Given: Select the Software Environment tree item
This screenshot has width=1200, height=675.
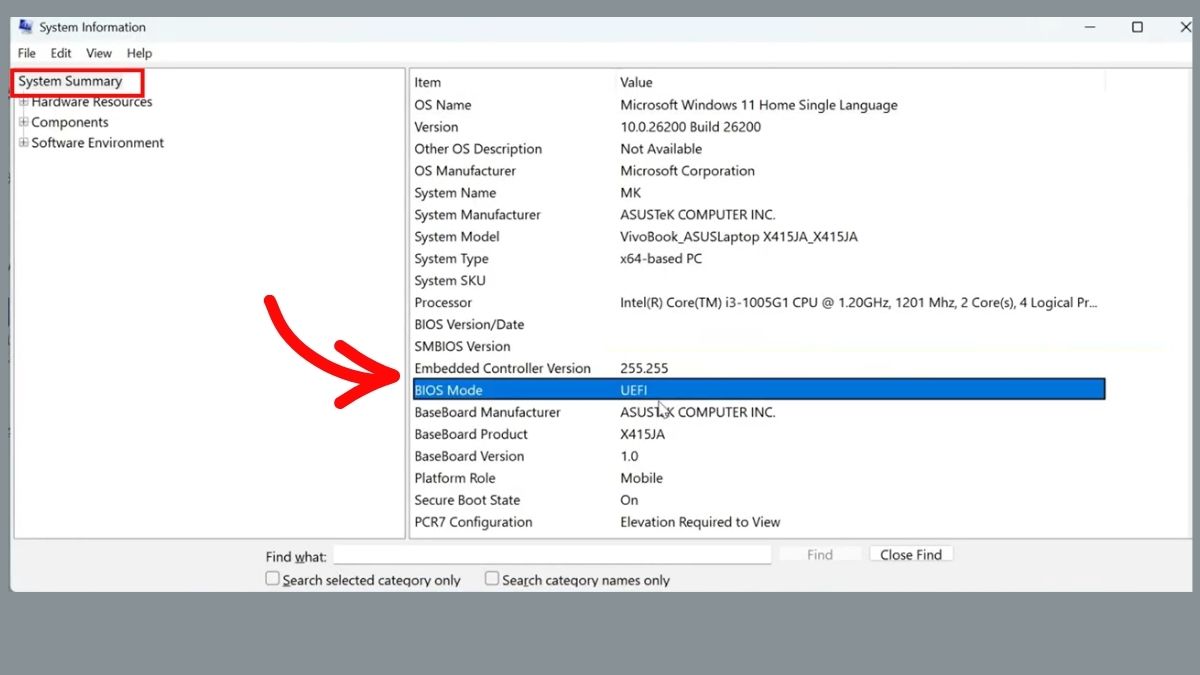Looking at the screenshot, I should [x=98, y=143].
